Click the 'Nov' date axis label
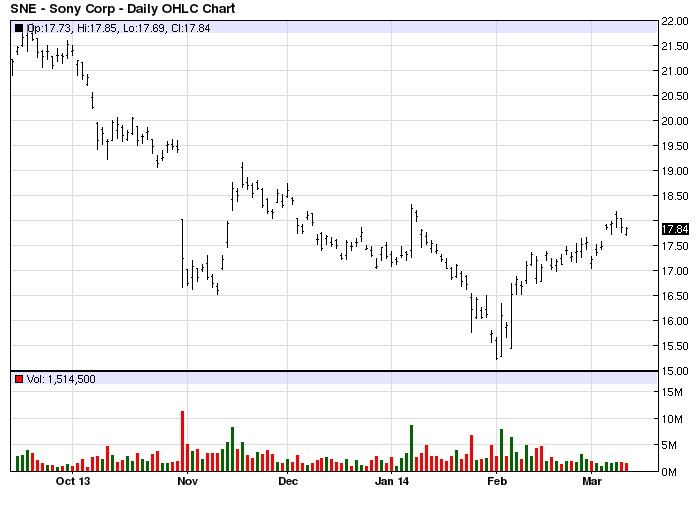700x512 pixels. (188, 481)
